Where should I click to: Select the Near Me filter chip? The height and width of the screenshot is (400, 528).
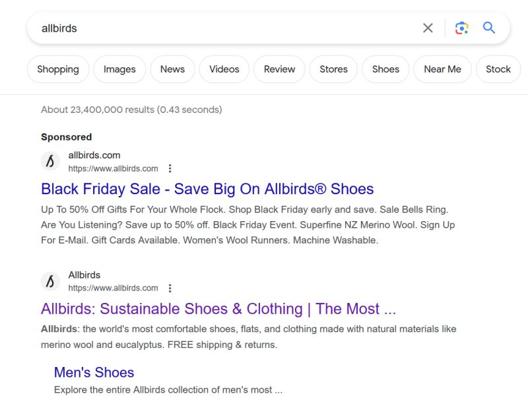coord(442,69)
